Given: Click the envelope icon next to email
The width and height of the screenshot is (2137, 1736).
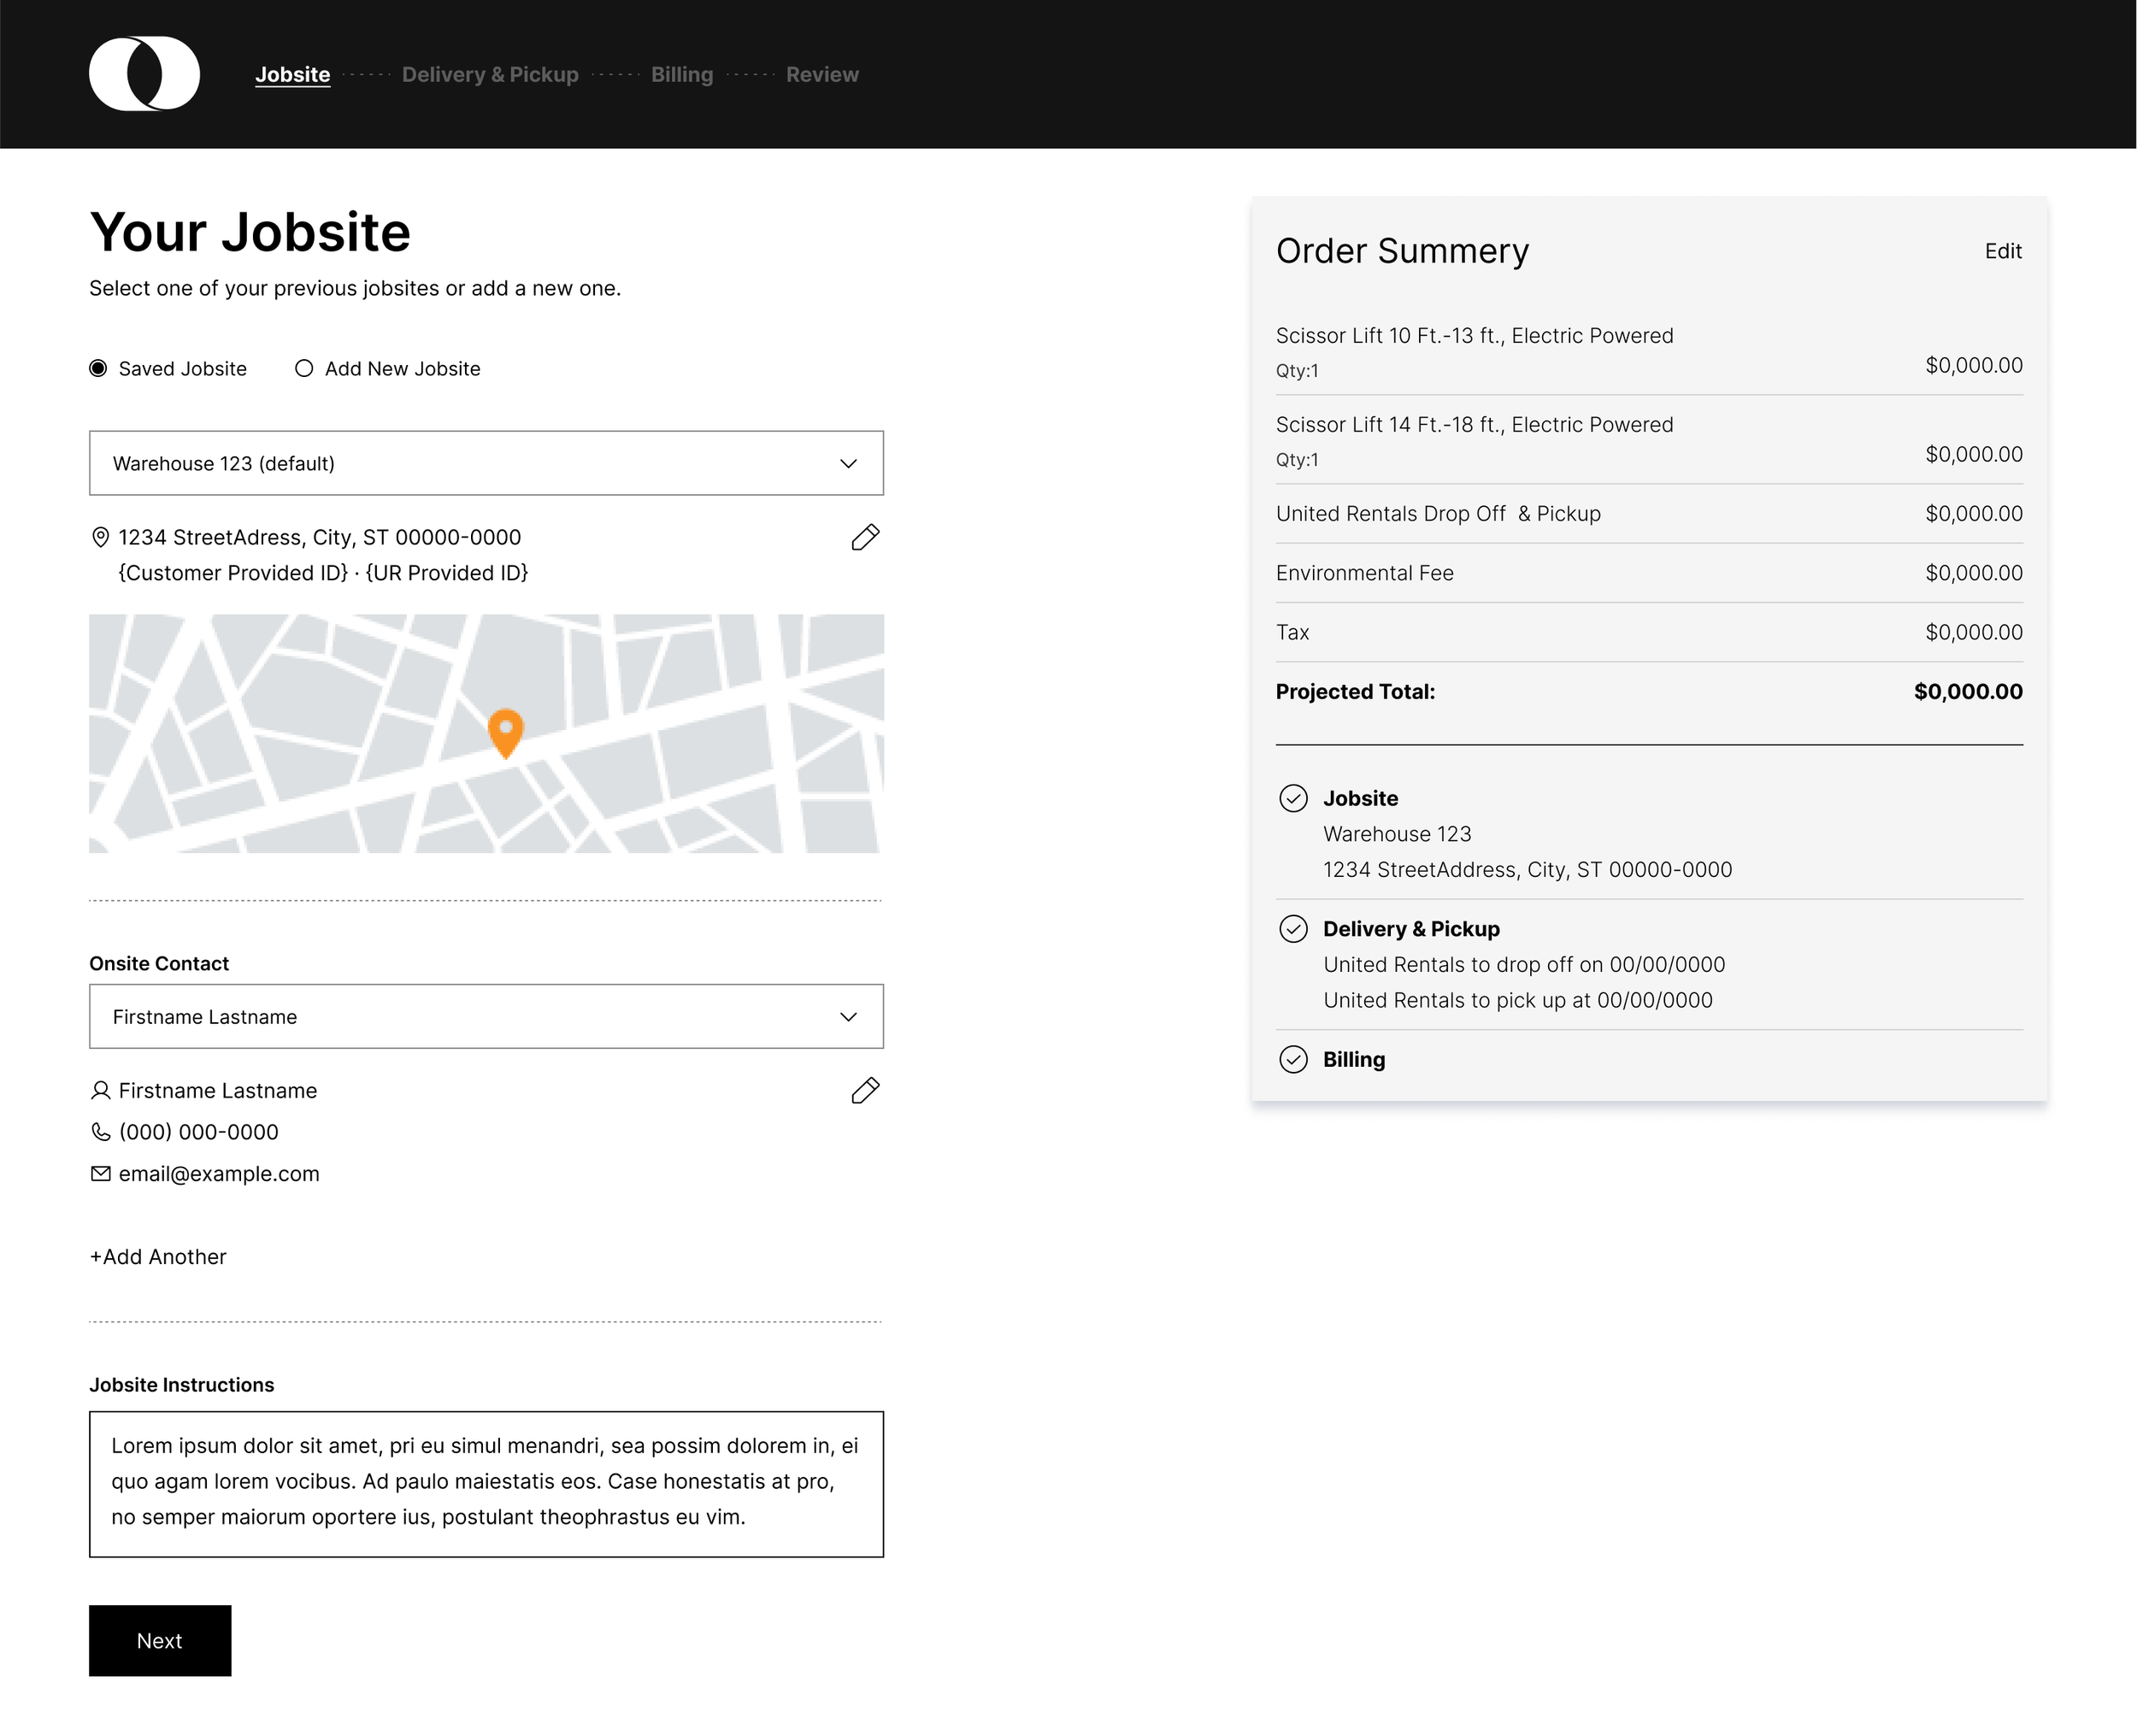Looking at the screenshot, I should (x=101, y=1174).
